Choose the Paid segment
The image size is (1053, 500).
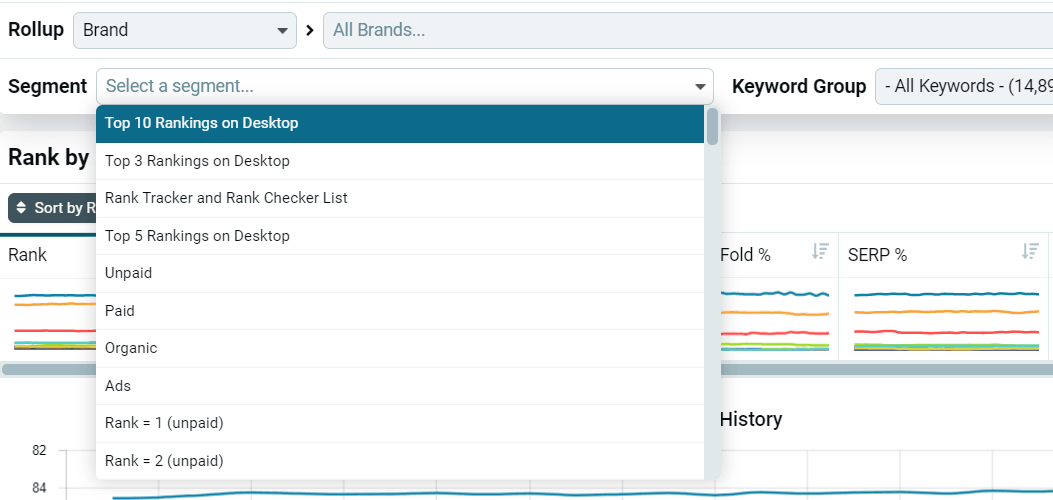pos(400,311)
